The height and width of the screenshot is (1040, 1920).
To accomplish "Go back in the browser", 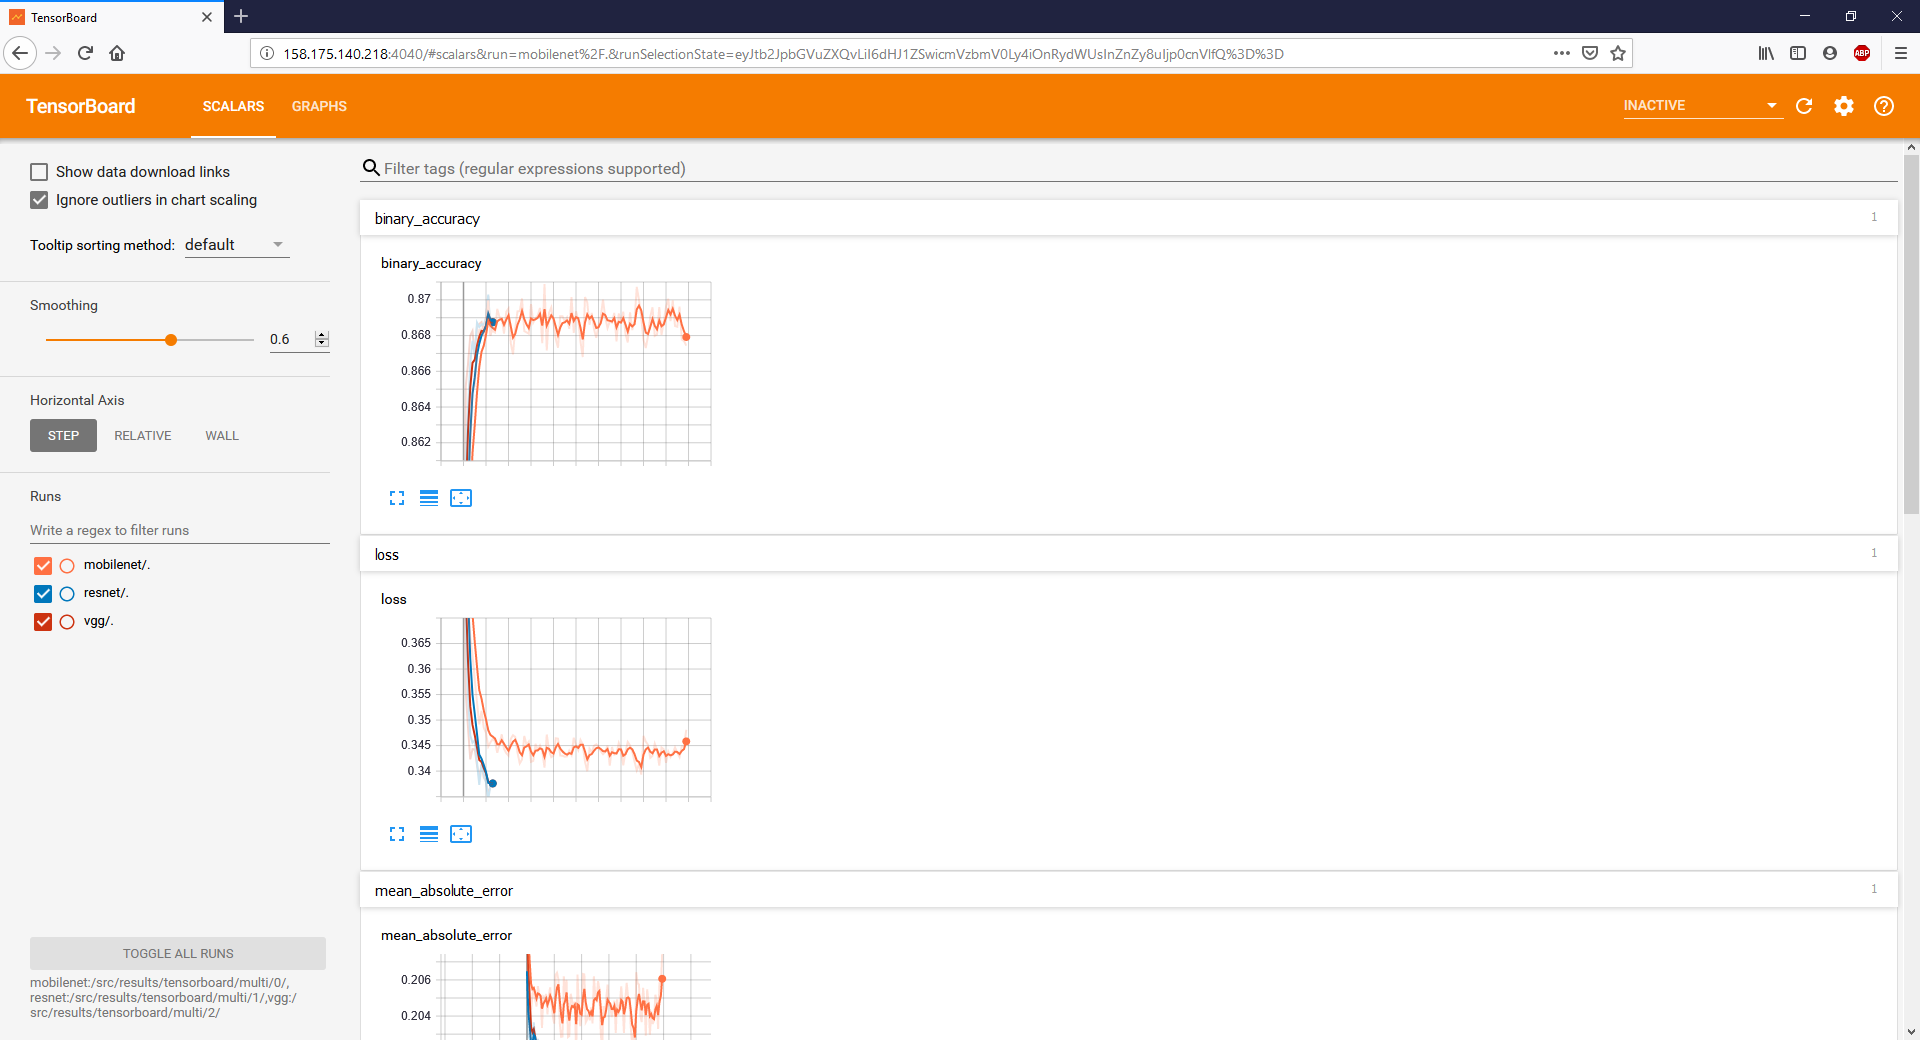I will point(20,53).
